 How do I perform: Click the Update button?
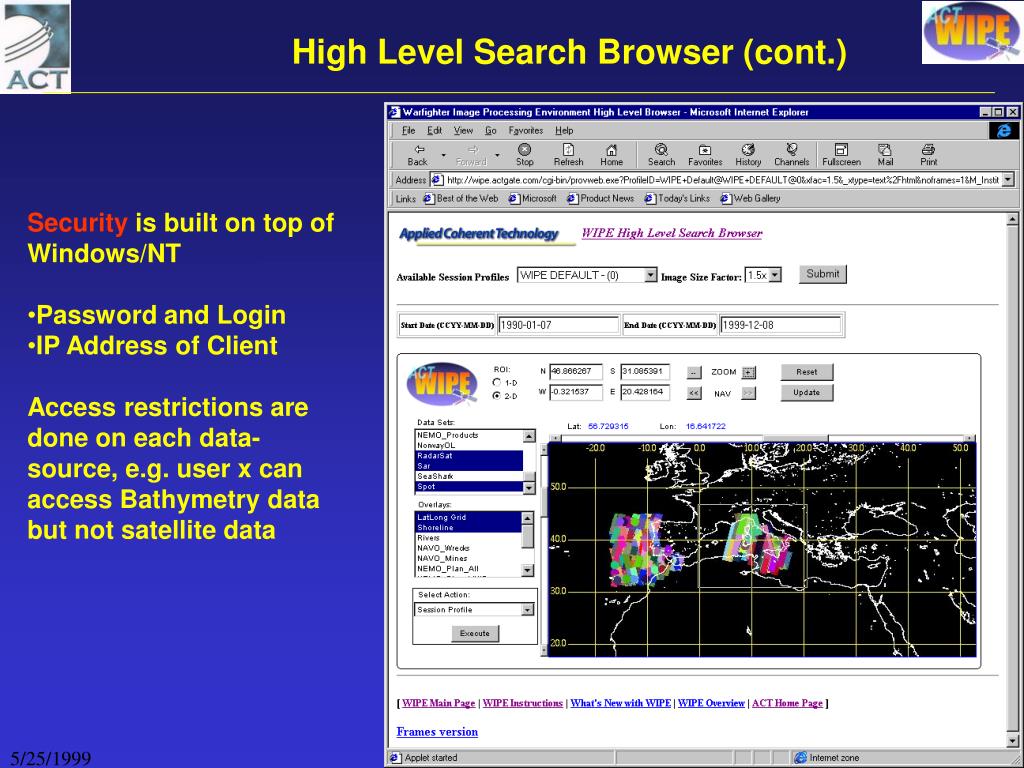pyautogui.click(x=807, y=392)
